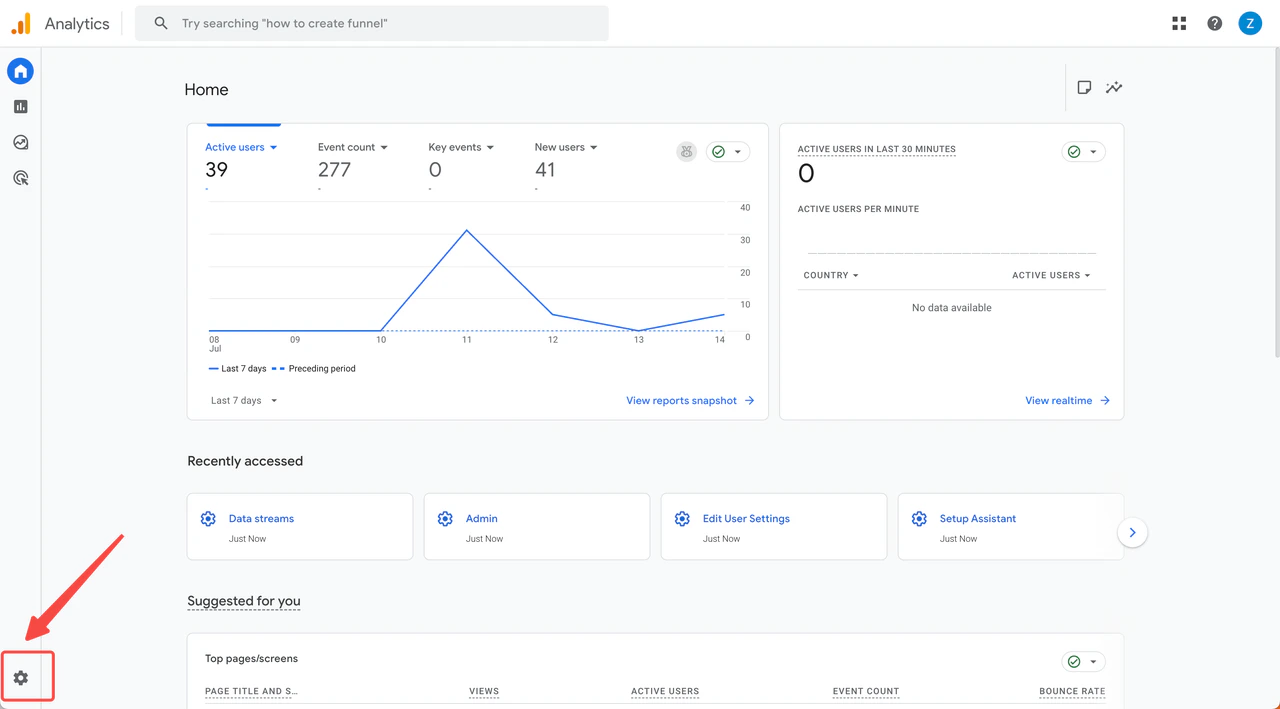The height and width of the screenshot is (709, 1280).
Task: Expand the Active users metric dropdown
Action: pyautogui.click(x=273, y=147)
